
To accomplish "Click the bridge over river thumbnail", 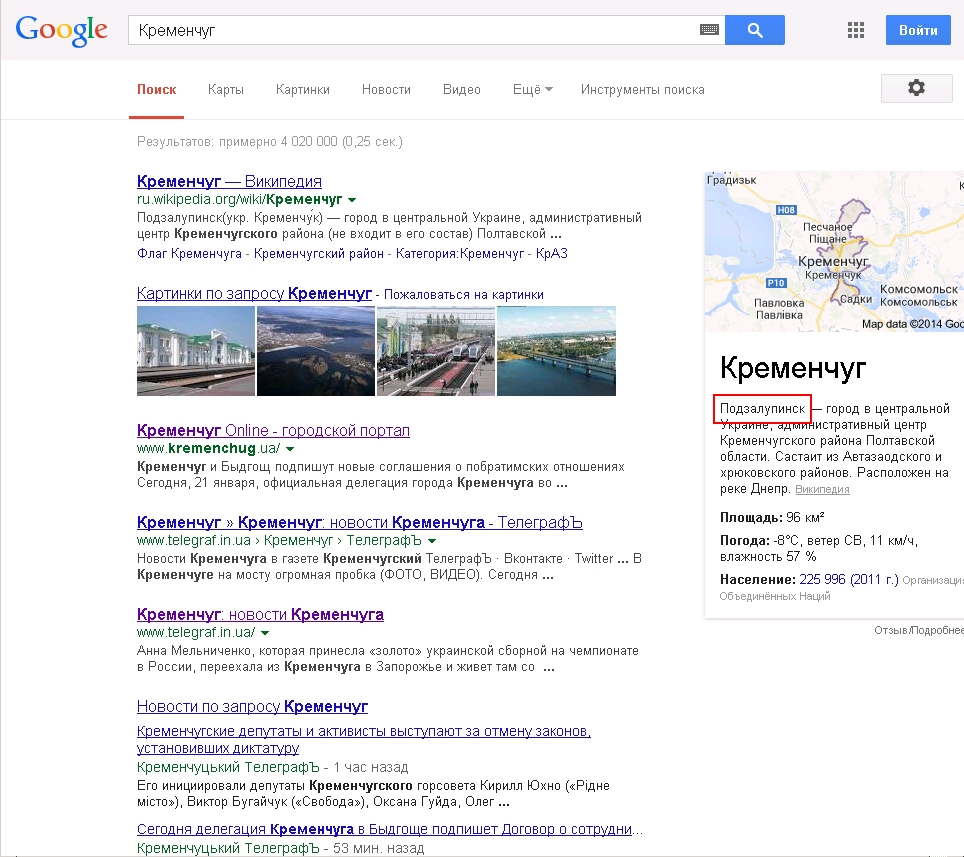I will click(556, 351).
